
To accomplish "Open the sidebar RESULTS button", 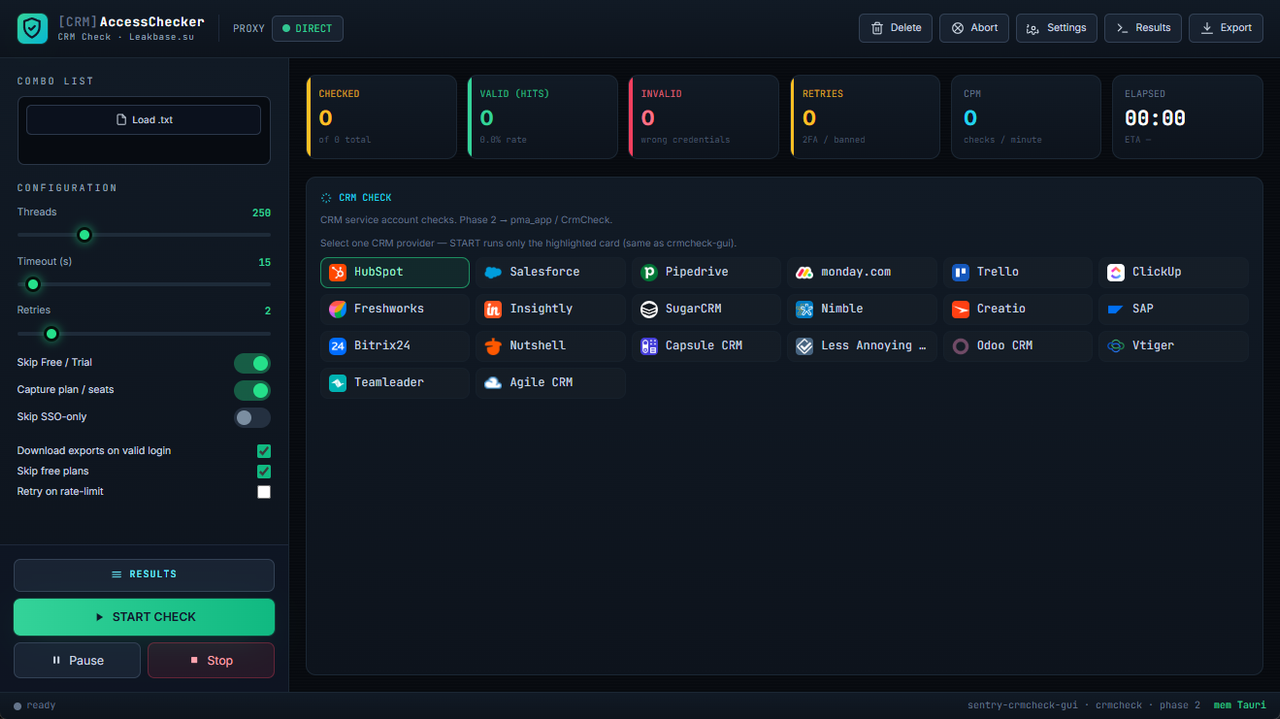I will click(x=144, y=574).
